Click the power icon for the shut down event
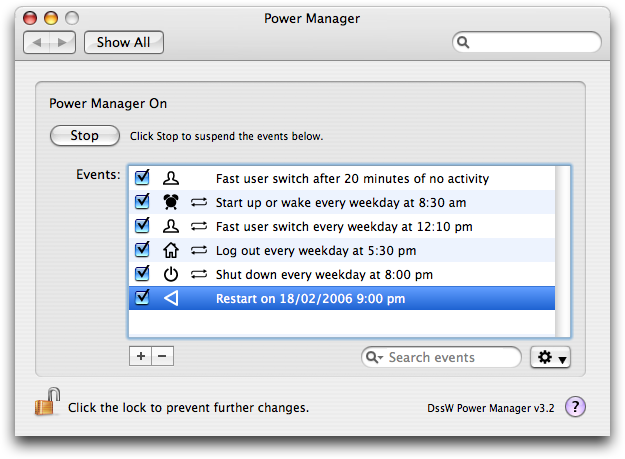The image size is (625, 459). point(171,274)
